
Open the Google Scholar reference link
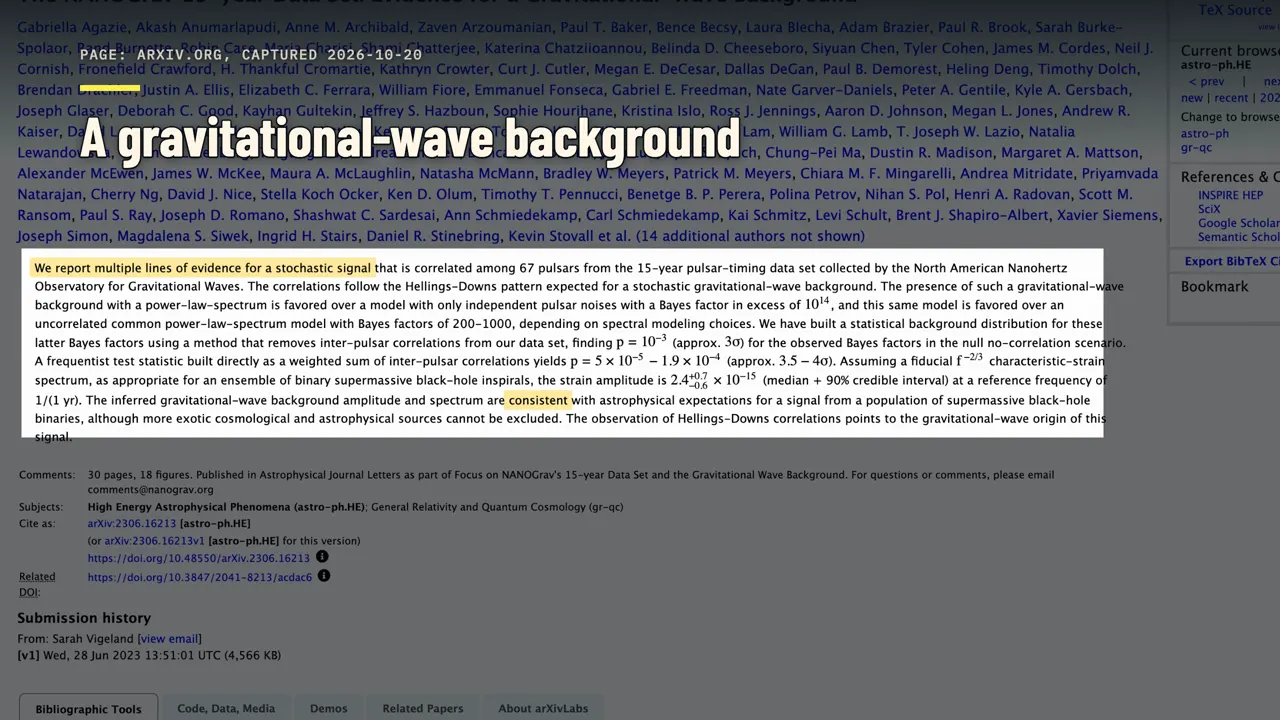(1239, 223)
